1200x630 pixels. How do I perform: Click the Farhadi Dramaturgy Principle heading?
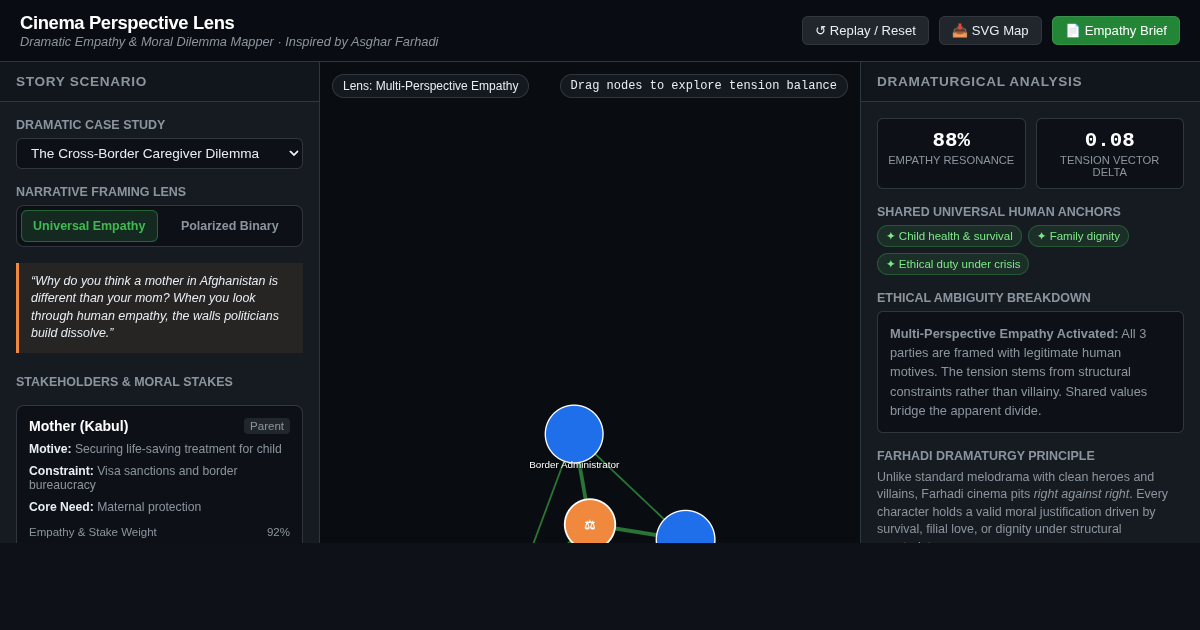(x=986, y=456)
